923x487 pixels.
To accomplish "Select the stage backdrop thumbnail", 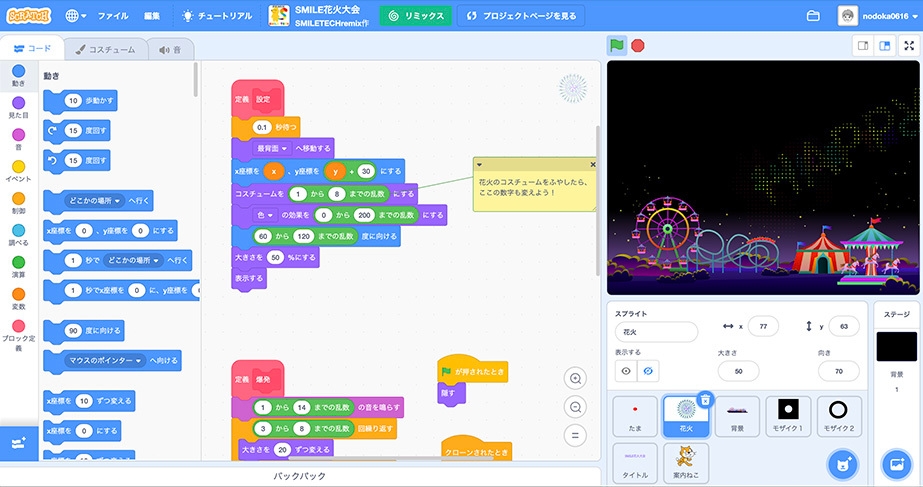I will [897, 346].
